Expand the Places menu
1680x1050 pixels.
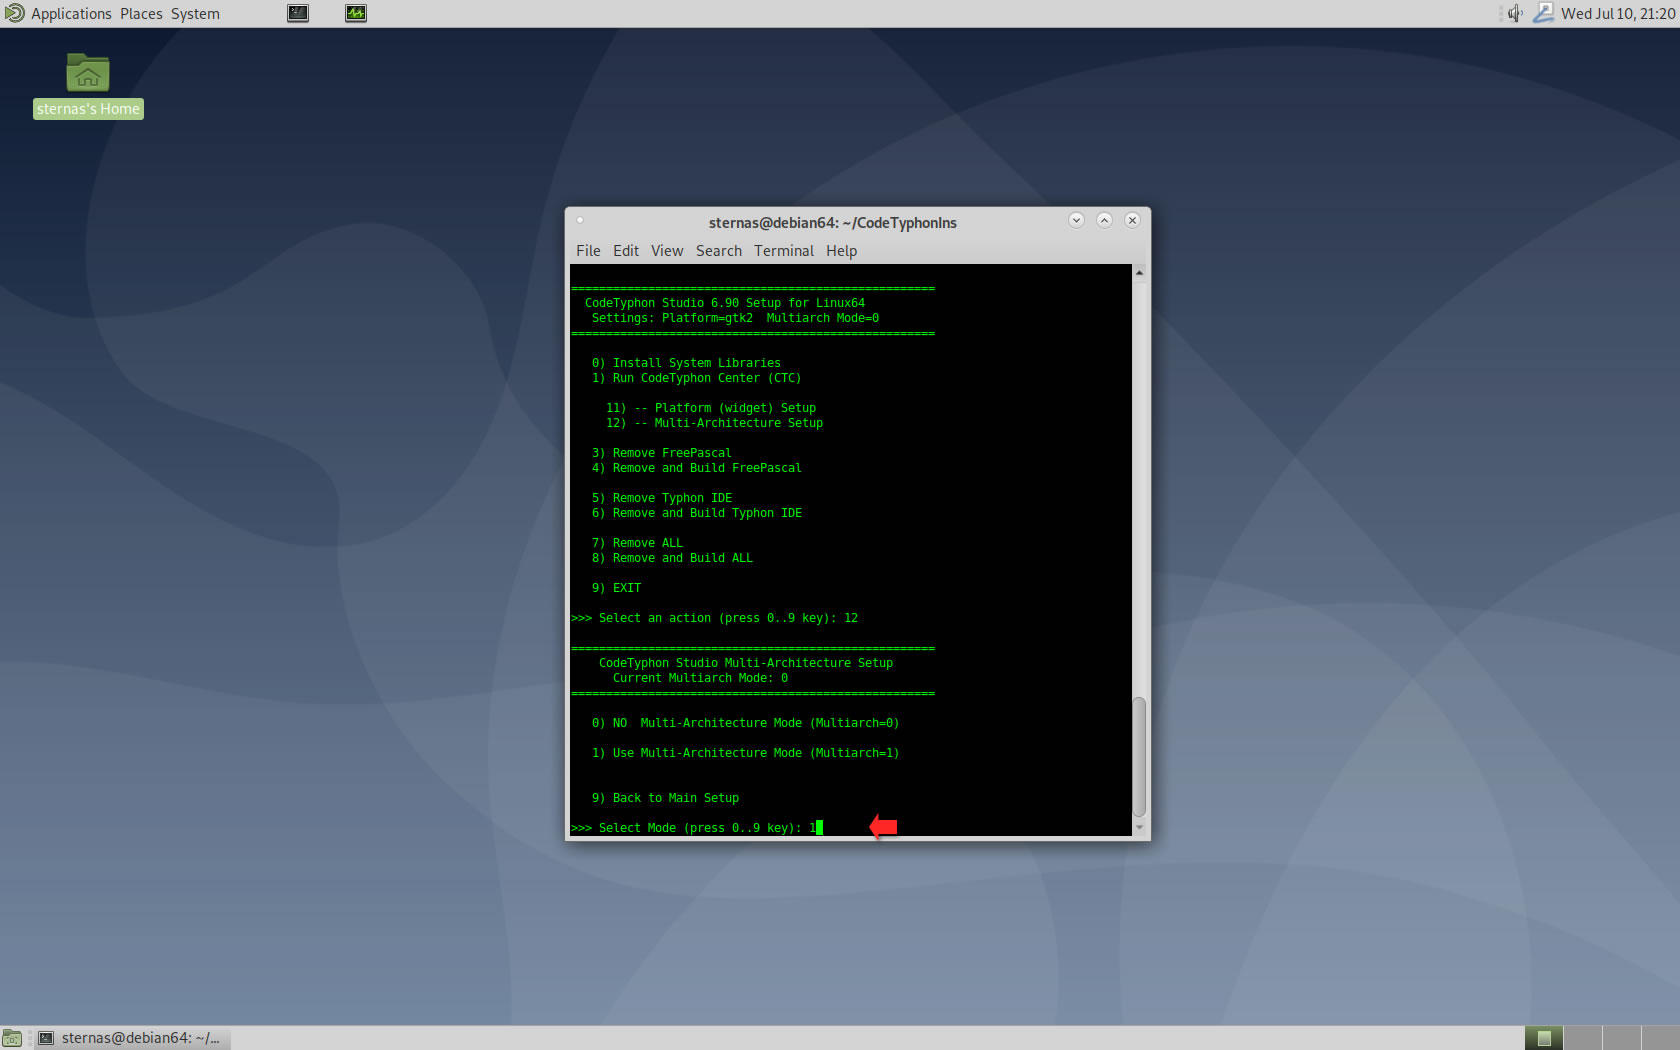click(x=141, y=13)
